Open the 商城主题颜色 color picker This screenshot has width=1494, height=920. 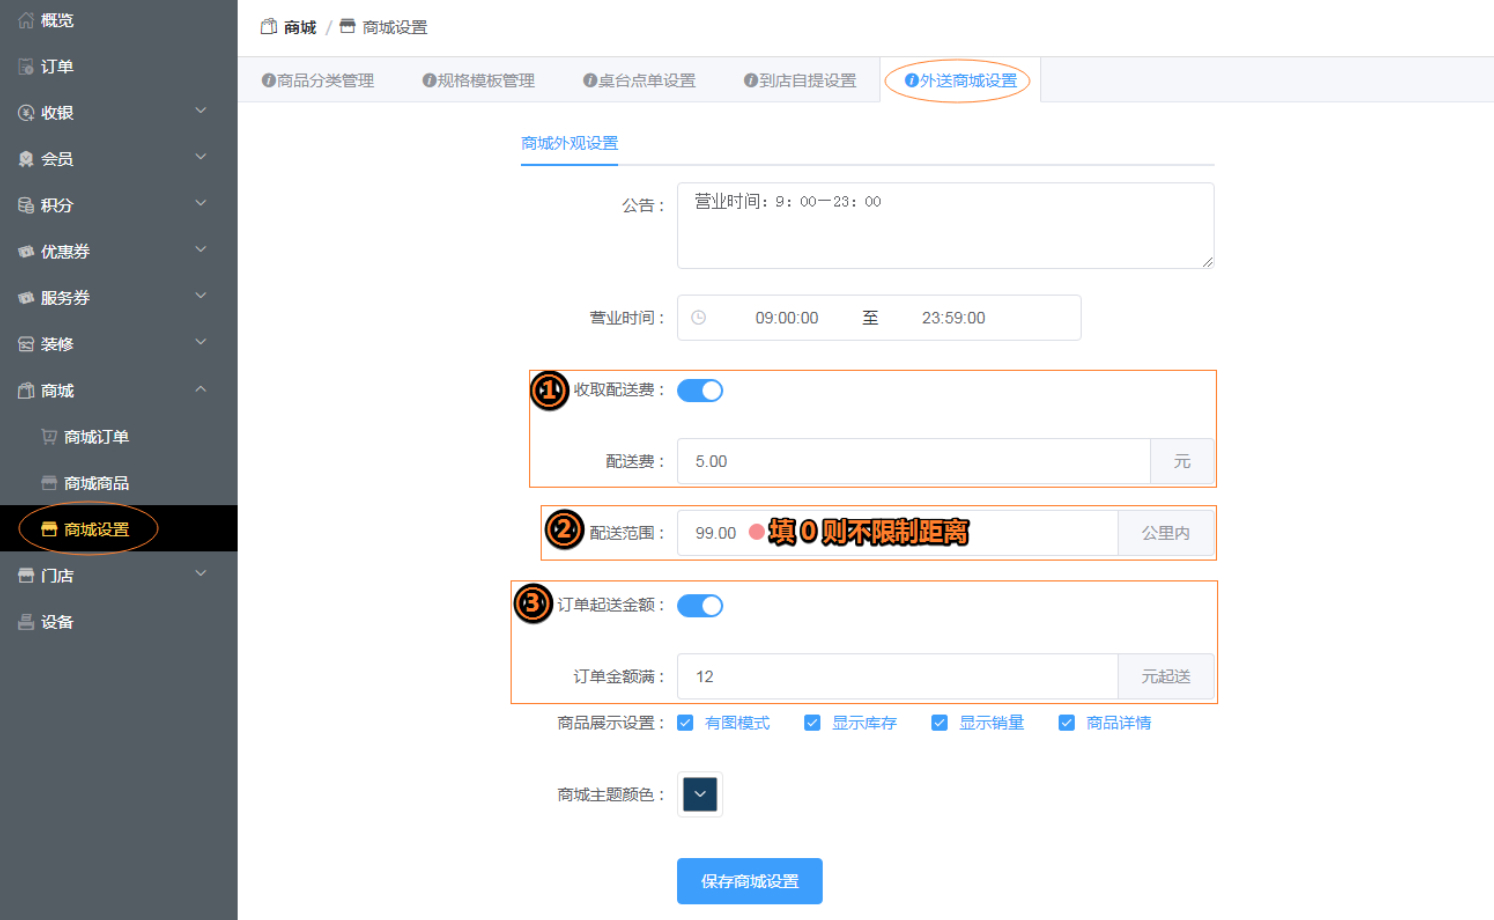pos(700,795)
